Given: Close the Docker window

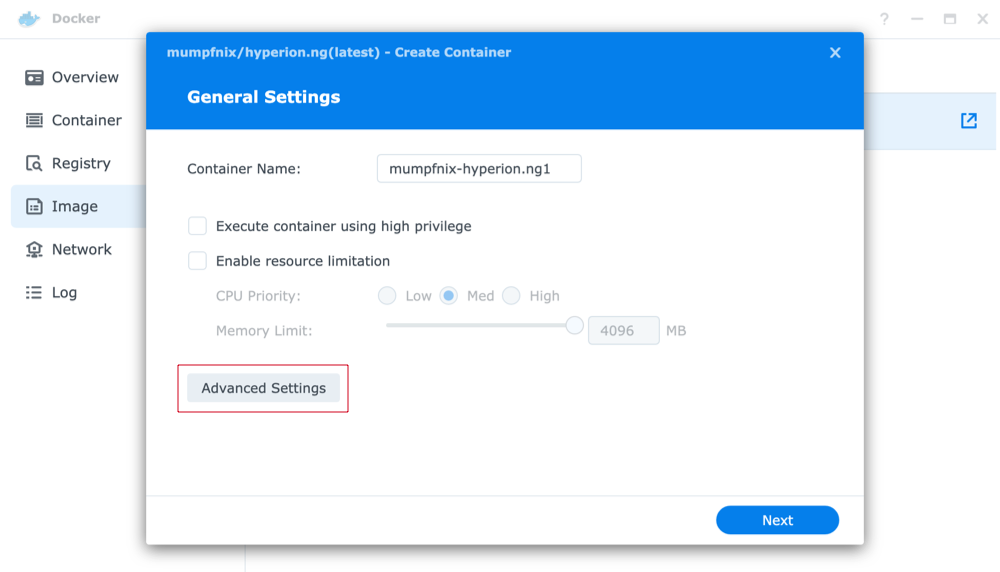Looking at the screenshot, I should (x=983, y=19).
